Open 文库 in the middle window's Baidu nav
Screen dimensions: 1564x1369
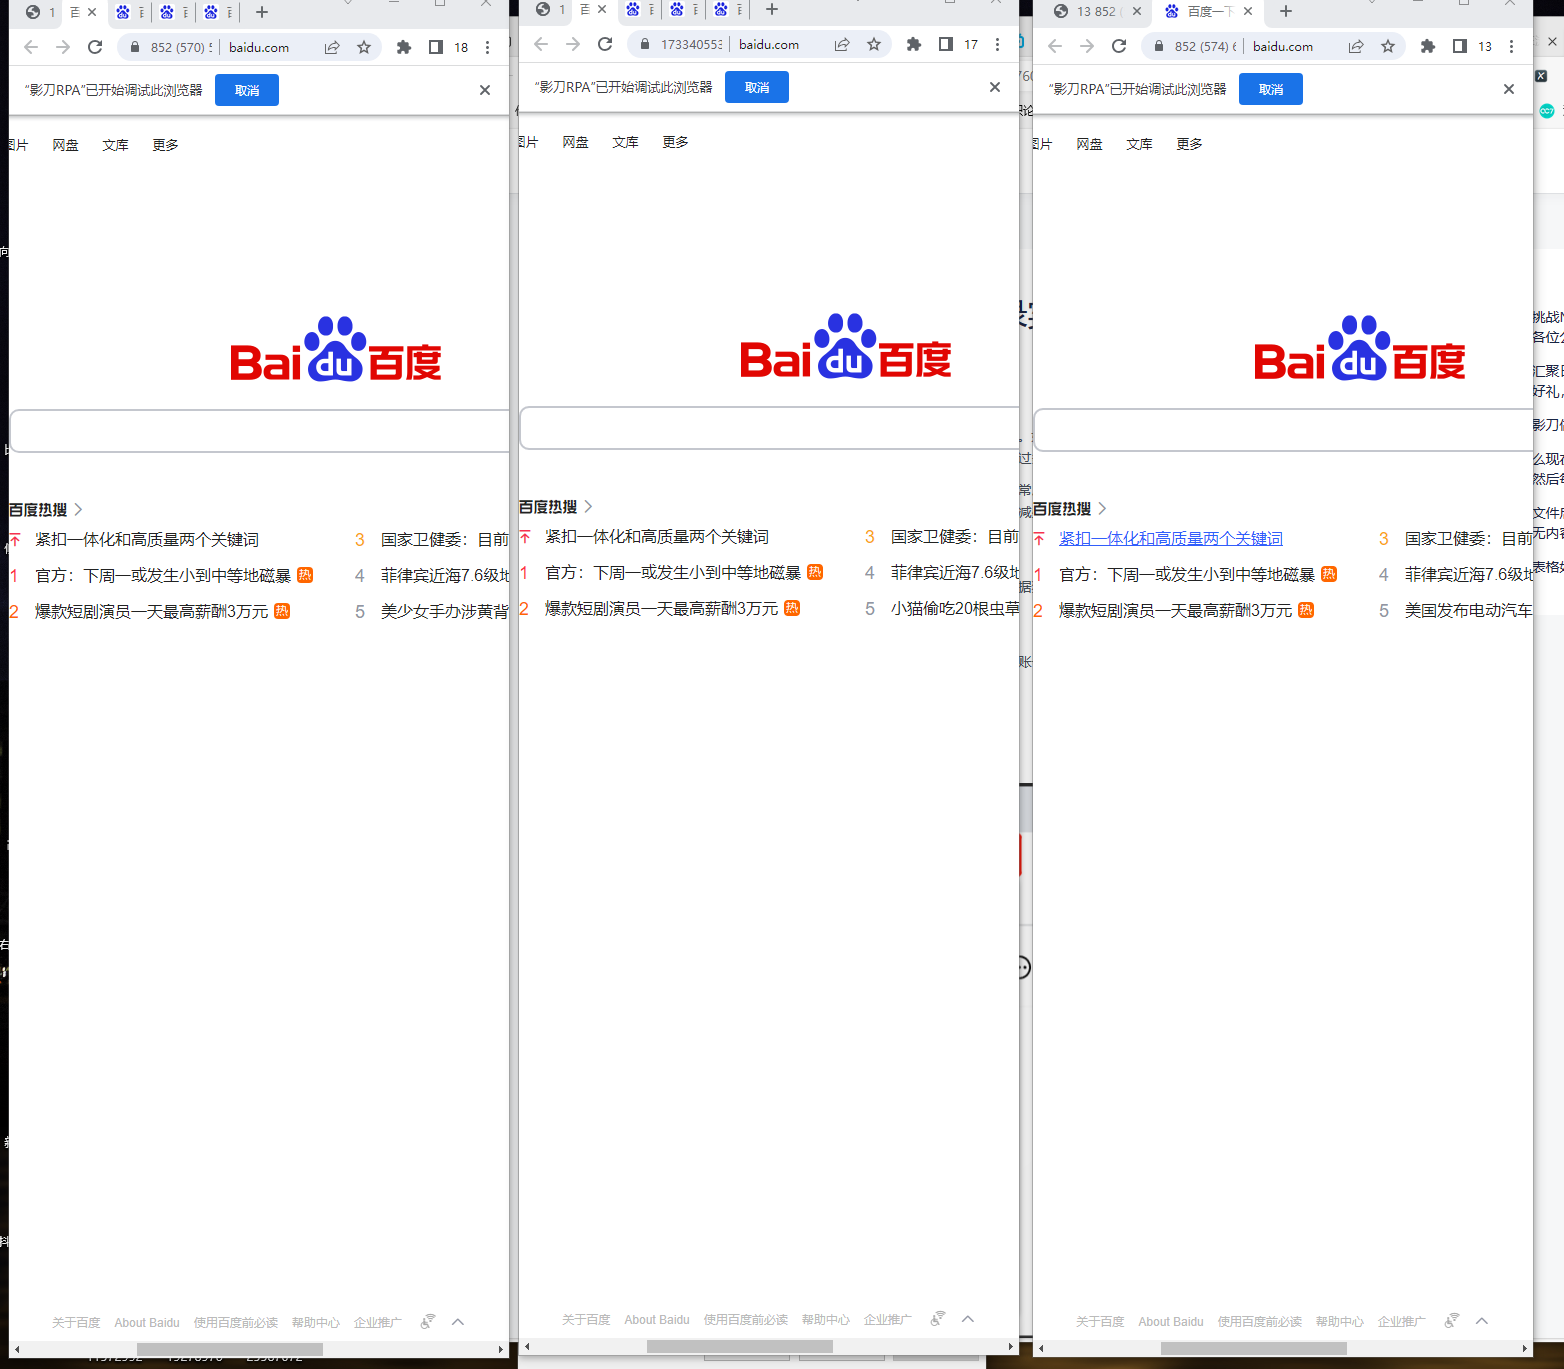(x=625, y=142)
